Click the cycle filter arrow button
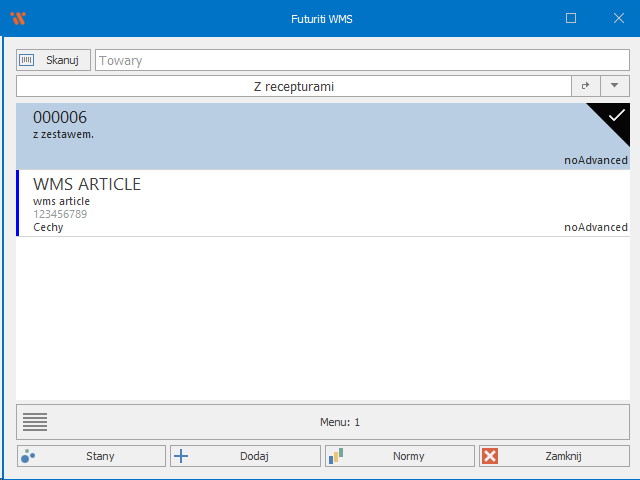Viewport: 640px width, 480px height. click(x=585, y=87)
